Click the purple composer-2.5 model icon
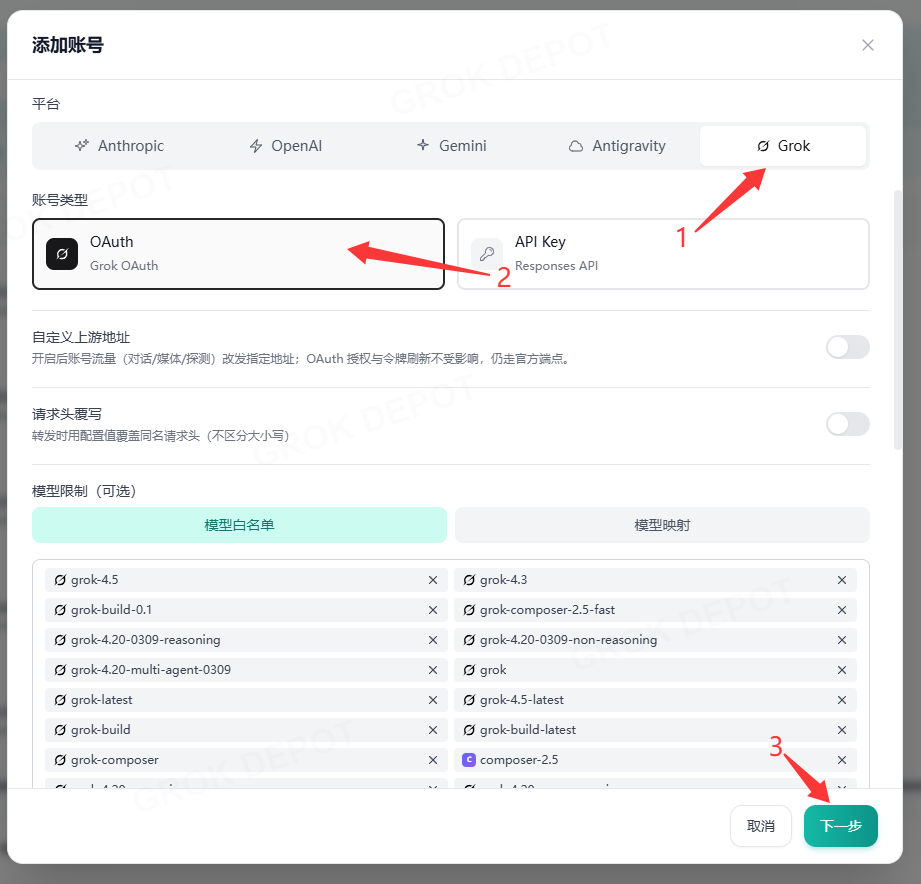921x884 pixels. tap(469, 759)
